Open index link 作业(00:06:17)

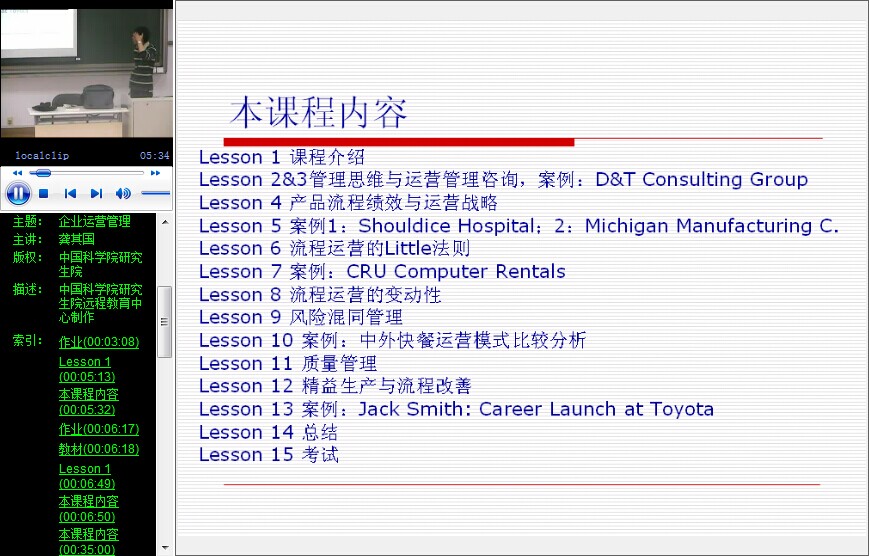[99, 429]
